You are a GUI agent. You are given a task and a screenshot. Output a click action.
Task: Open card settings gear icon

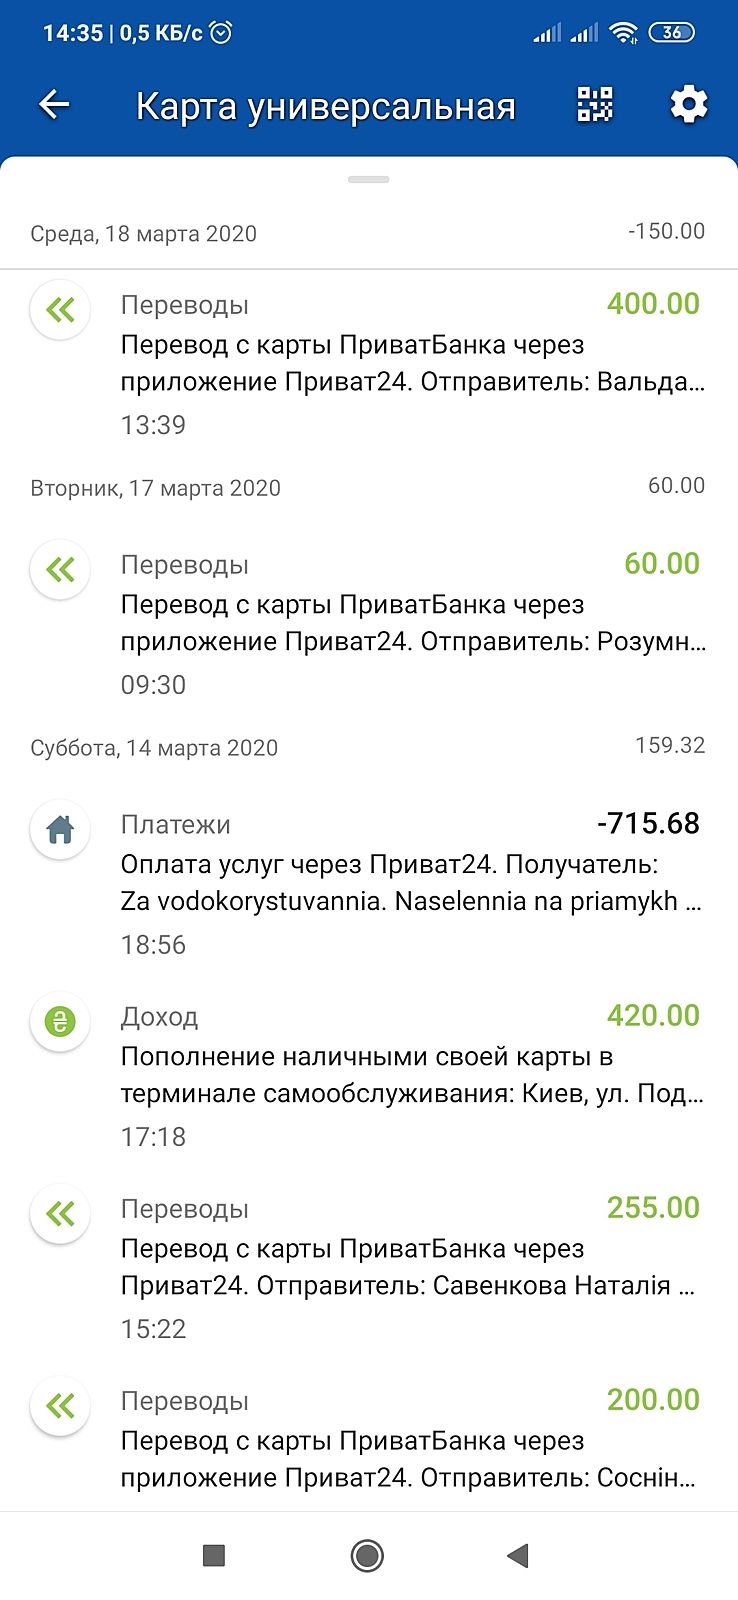point(688,105)
